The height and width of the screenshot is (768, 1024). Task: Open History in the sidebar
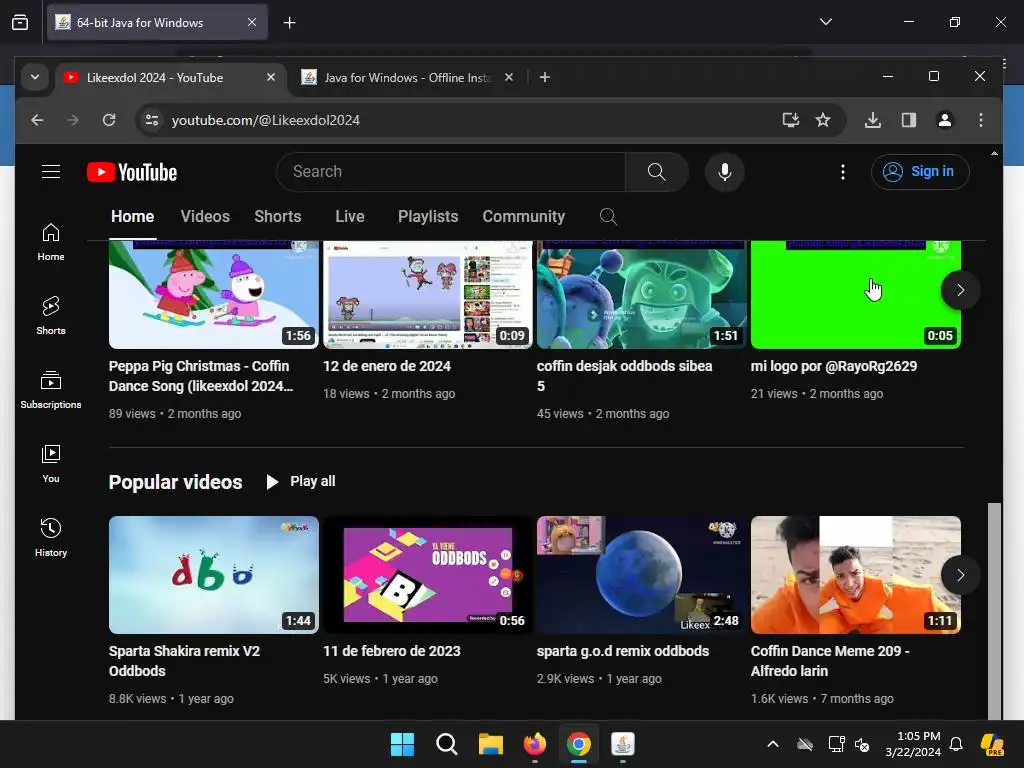[x=51, y=537]
